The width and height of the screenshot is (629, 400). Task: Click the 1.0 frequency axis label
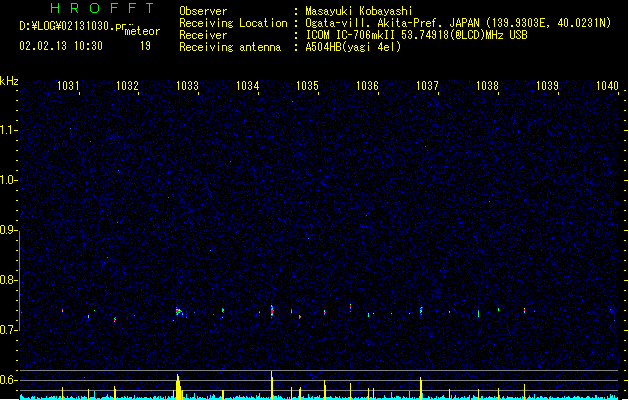click(8, 180)
